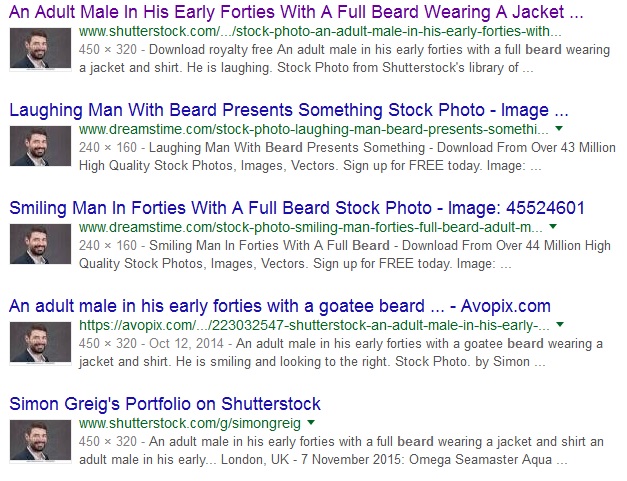Open 'Simon Greig's Portfolio on Shutterstock' link
Image resolution: width=627 pixels, height=481 pixels.
click(165, 404)
